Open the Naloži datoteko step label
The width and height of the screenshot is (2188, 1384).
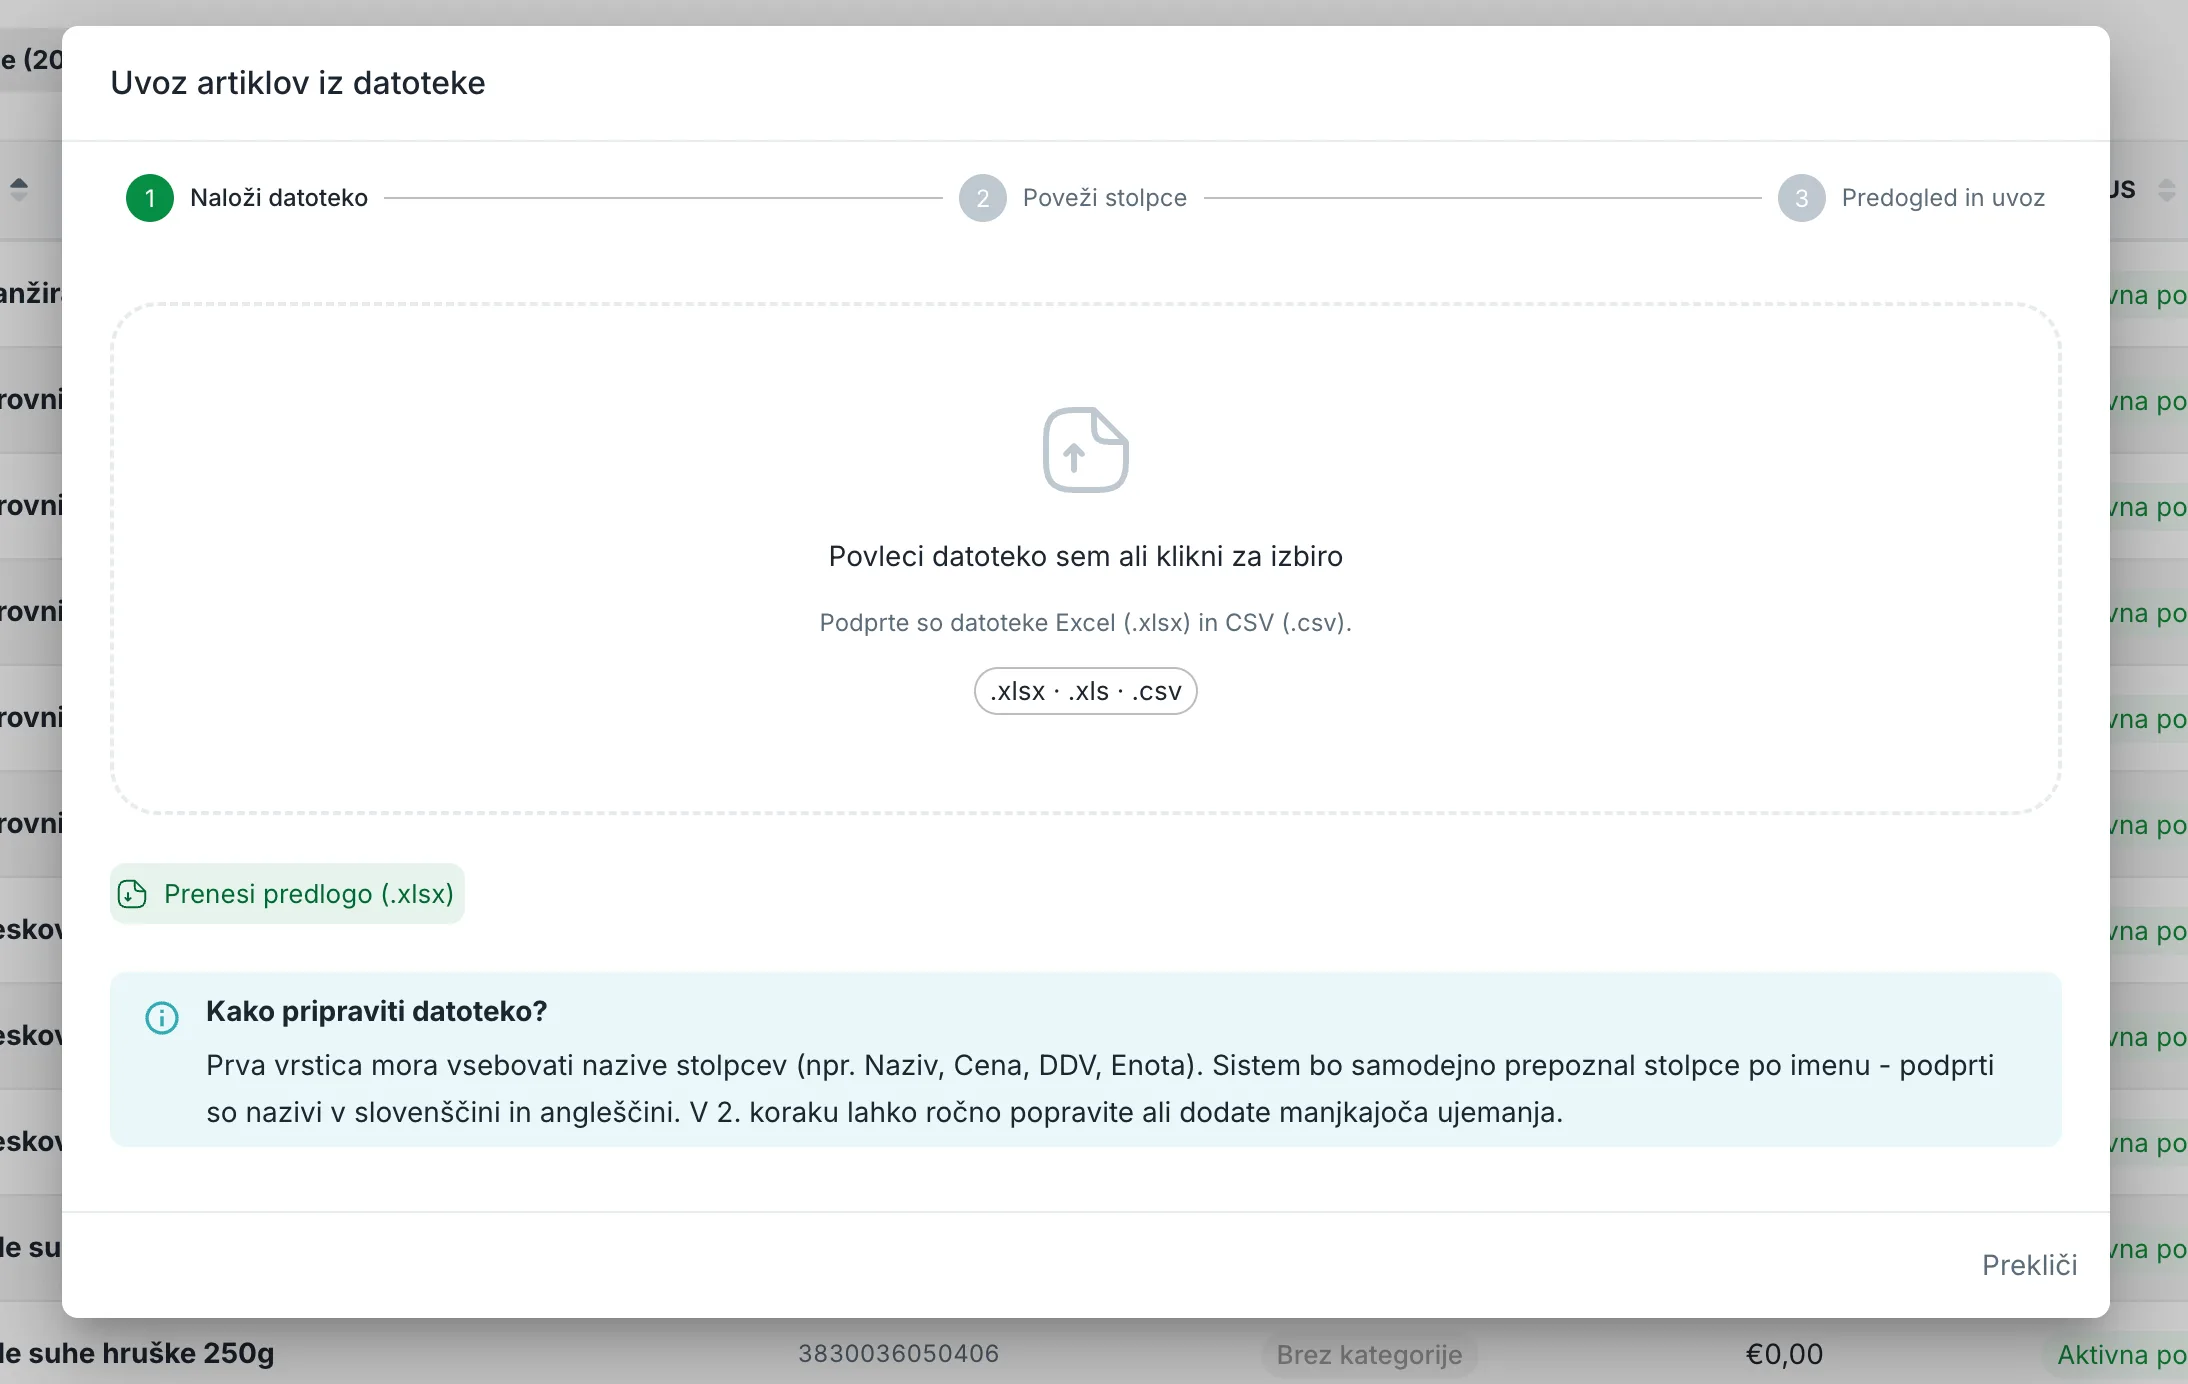(x=279, y=198)
